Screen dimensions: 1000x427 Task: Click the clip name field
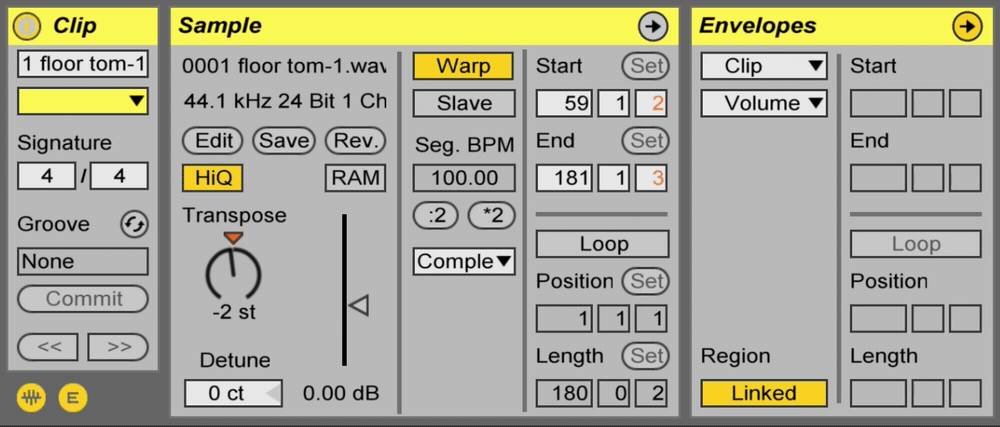[83, 64]
